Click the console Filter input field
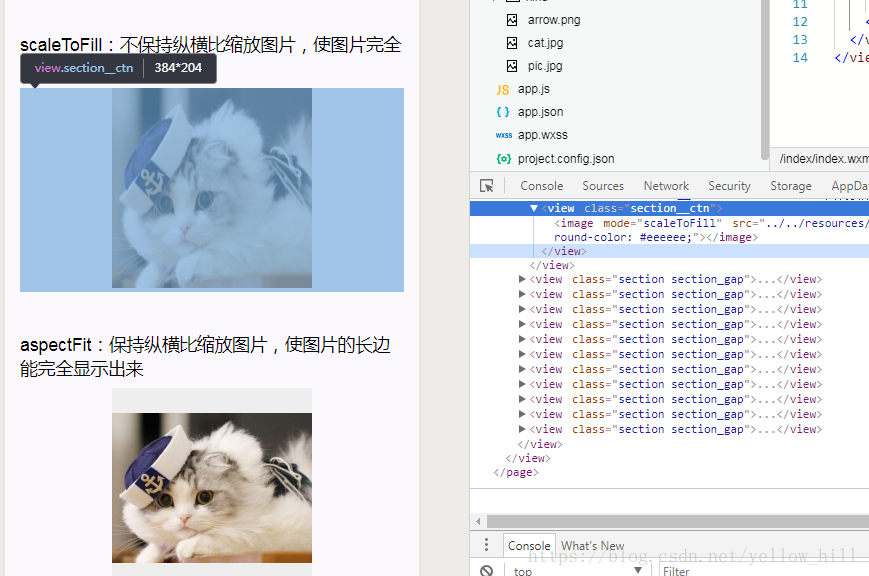 click(760, 570)
